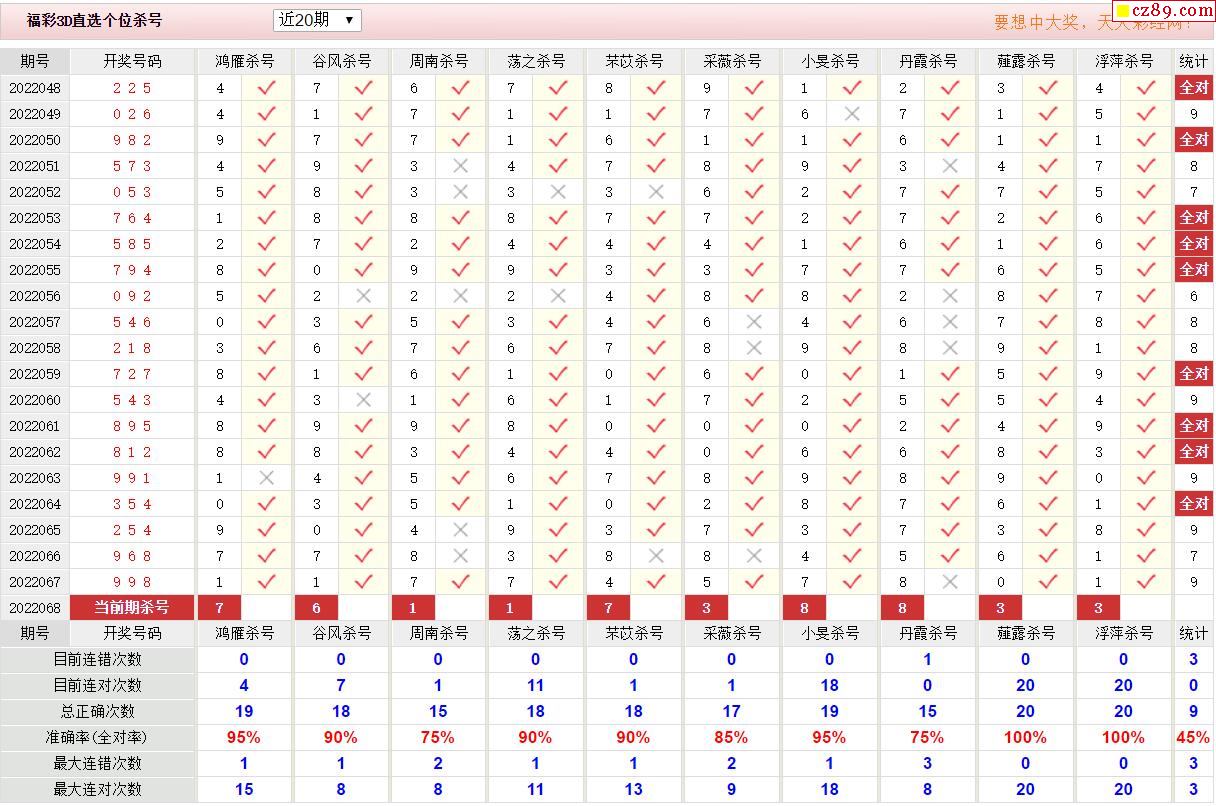
Task: Click the 75% accuracy value under 周南杀号
Action: coord(438,738)
